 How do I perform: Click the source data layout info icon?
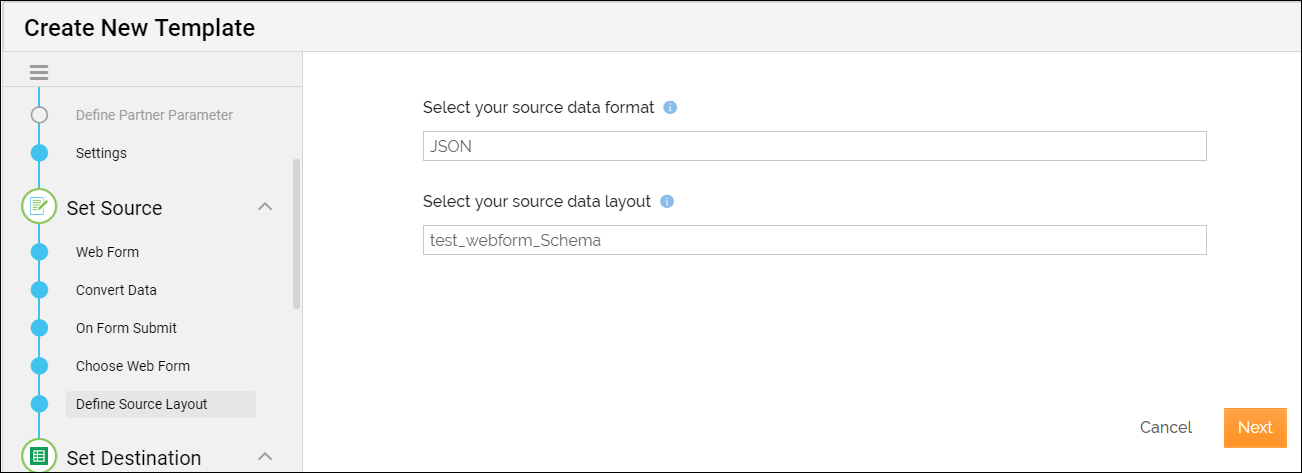coord(667,201)
